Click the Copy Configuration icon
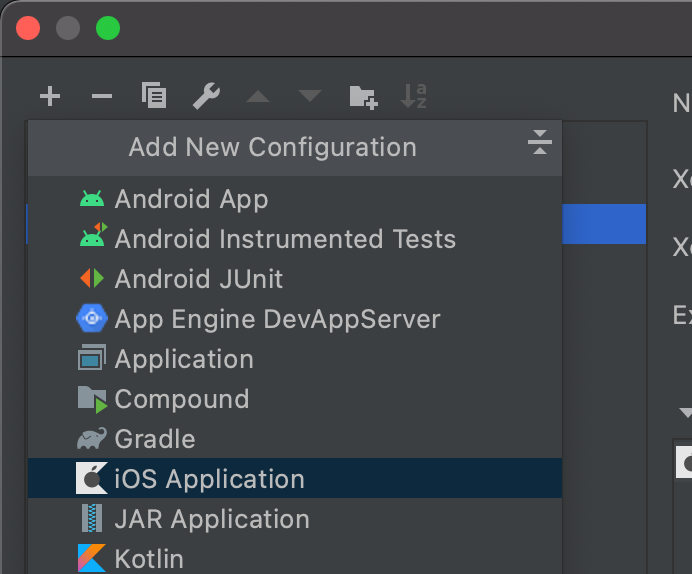Image resolution: width=692 pixels, height=574 pixels. (x=154, y=95)
